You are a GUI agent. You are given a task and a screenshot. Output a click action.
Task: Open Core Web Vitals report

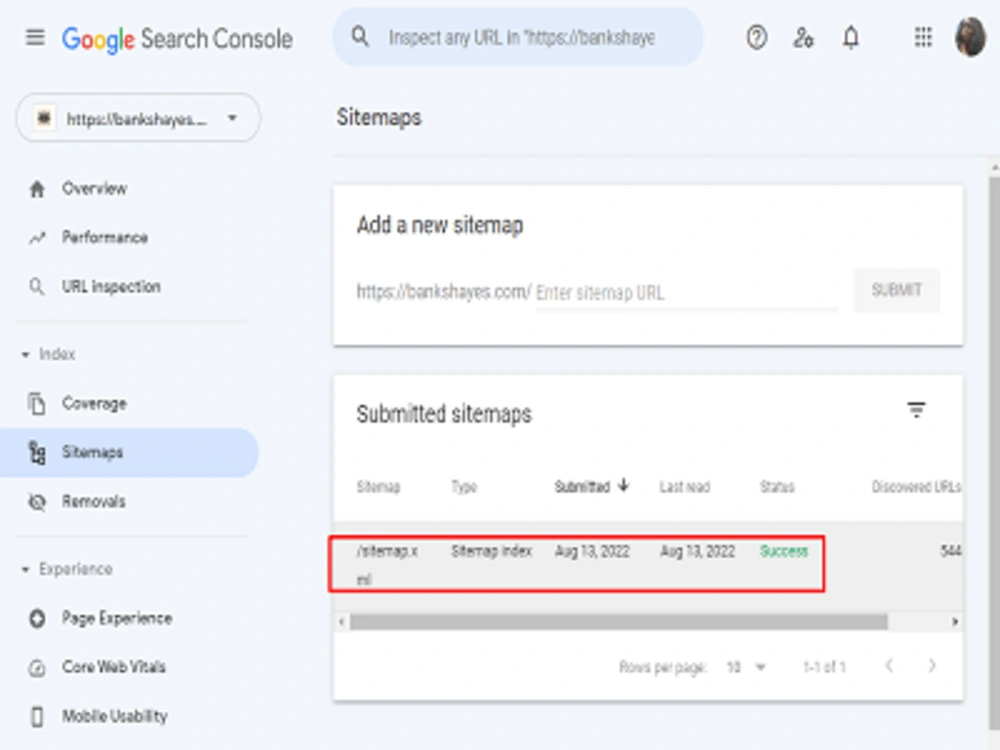tap(114, 666)
